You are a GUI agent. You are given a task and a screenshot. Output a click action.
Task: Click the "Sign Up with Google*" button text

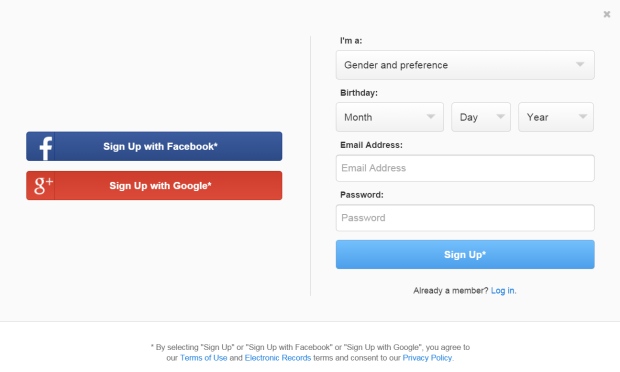point(160,186)
